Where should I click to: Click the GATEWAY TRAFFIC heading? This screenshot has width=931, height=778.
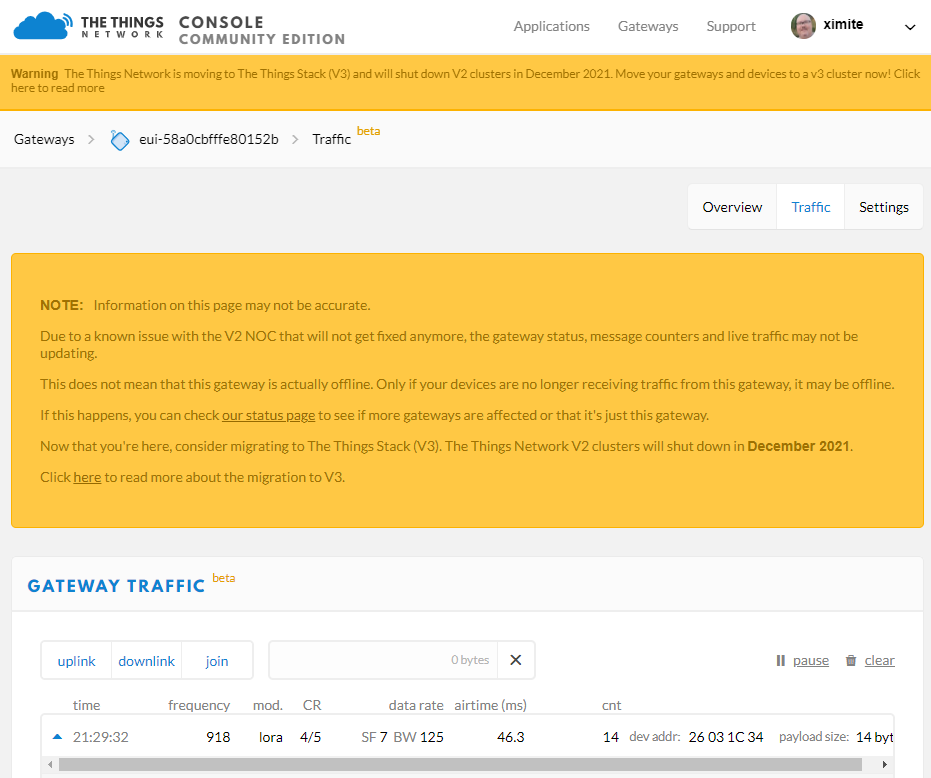pyautogui.click(x=116, y=586)
